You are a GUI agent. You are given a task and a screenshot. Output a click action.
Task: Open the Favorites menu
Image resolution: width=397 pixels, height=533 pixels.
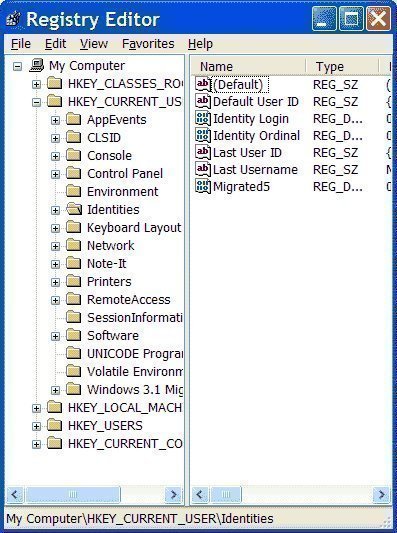pyautogui.click(x=148, y=44)
